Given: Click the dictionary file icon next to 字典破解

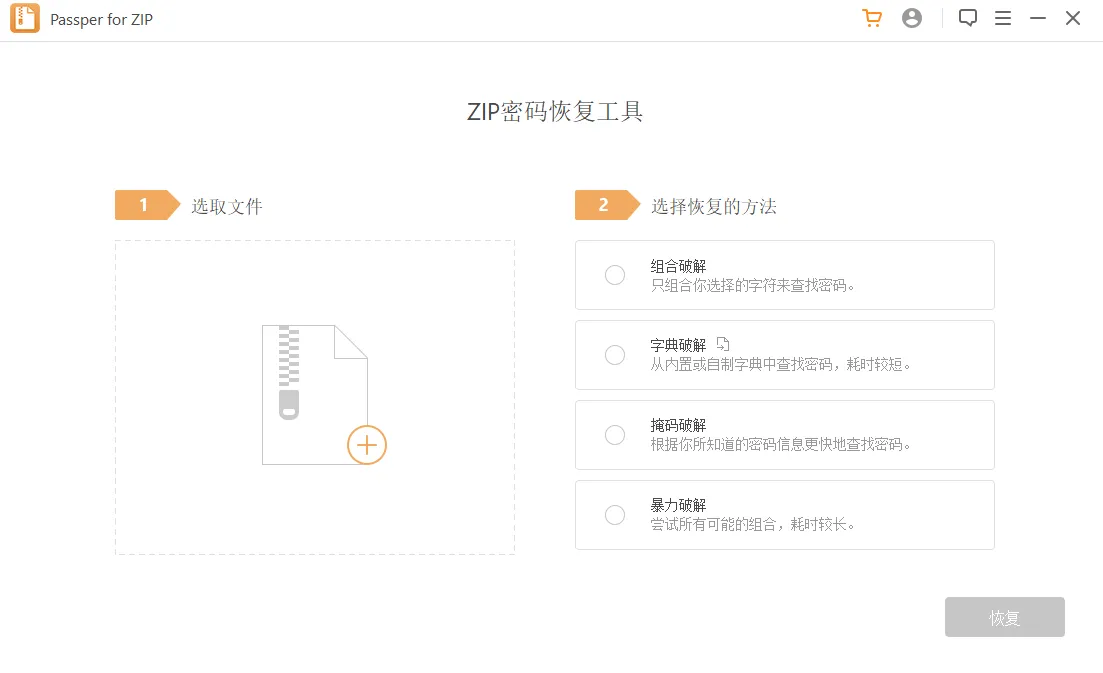Looking at the screenshot, I should click(722, 344).
